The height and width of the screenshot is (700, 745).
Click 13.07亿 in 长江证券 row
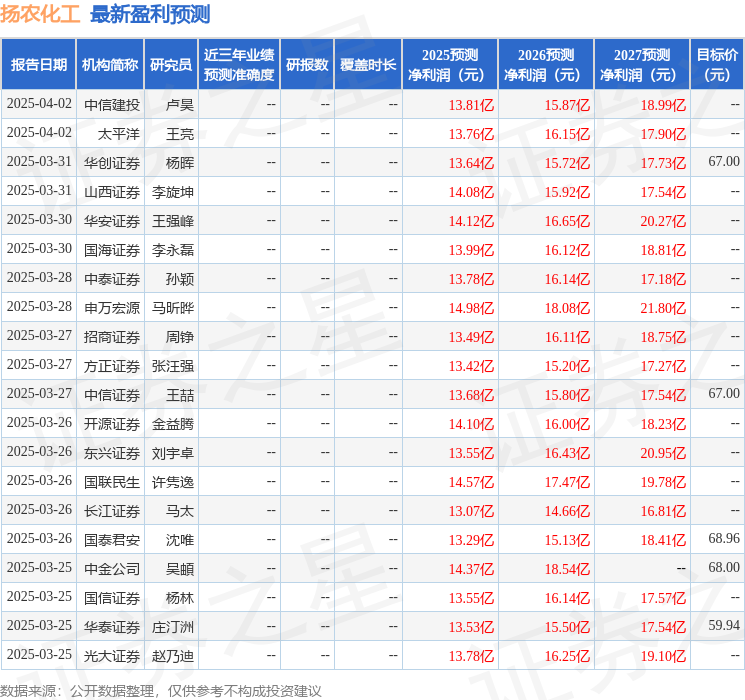471,511
